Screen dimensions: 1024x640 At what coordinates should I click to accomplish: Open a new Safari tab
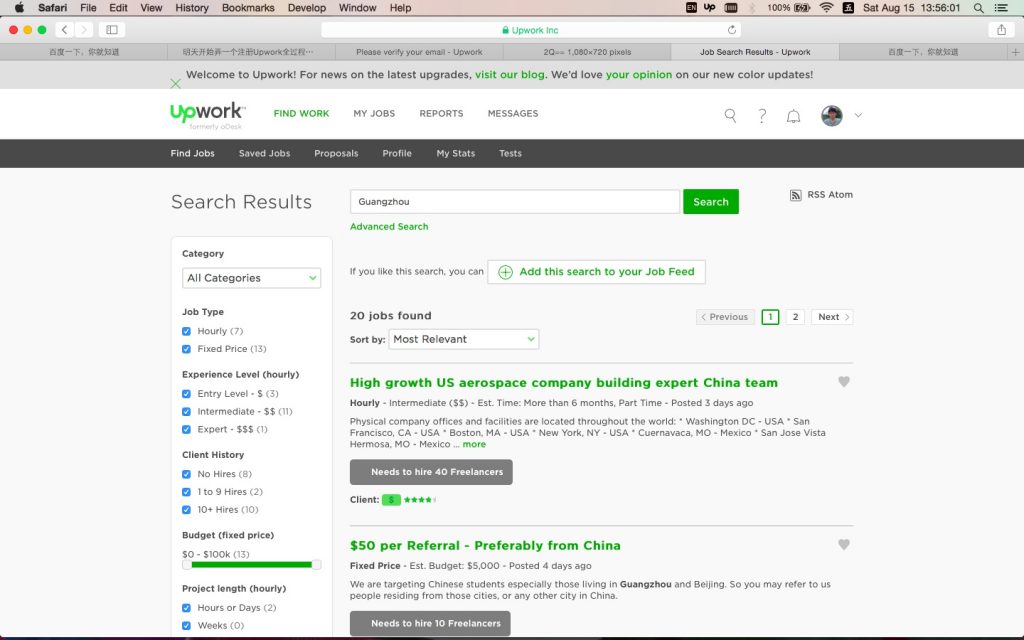point(1015,52)
